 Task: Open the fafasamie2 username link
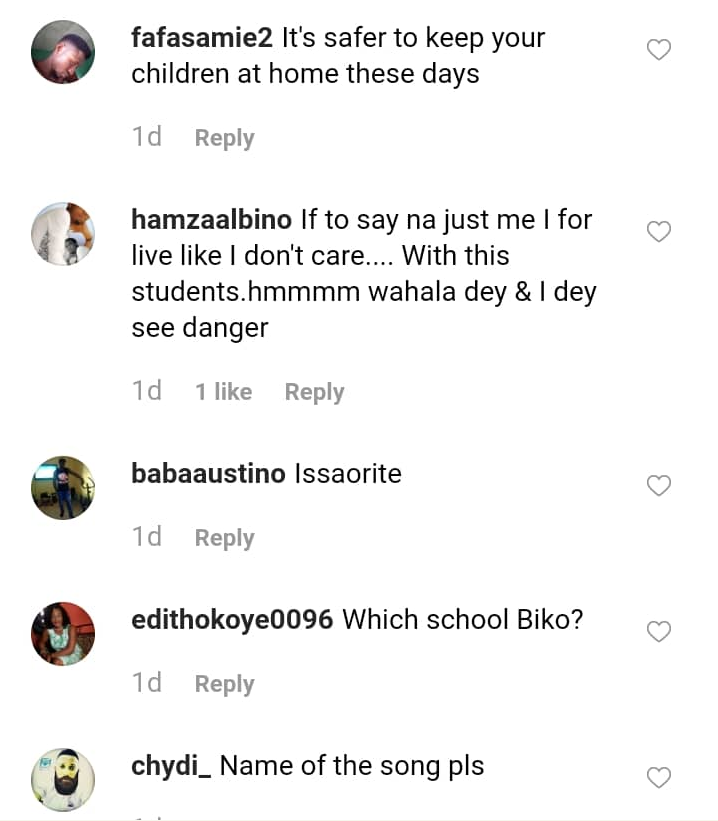point(202,40)
